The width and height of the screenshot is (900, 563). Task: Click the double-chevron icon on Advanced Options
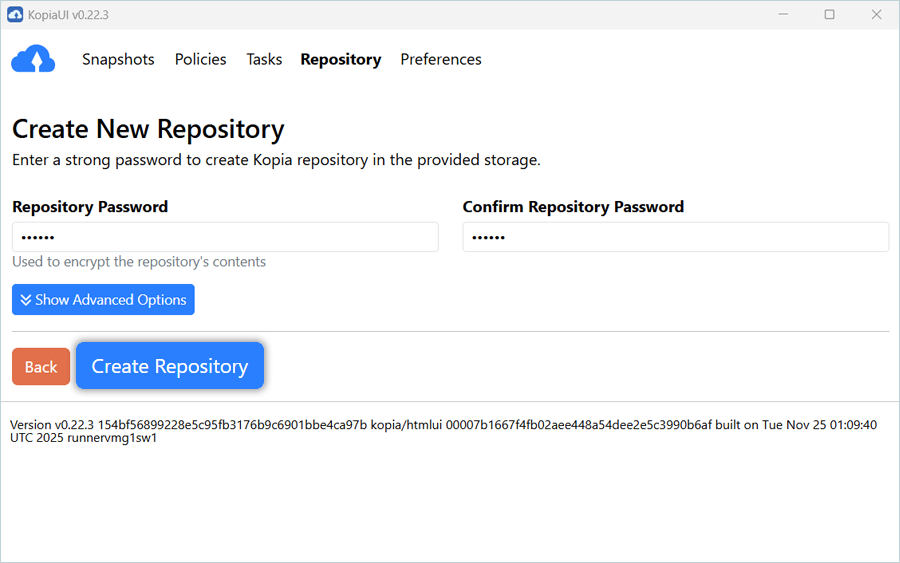click(26, 300)
